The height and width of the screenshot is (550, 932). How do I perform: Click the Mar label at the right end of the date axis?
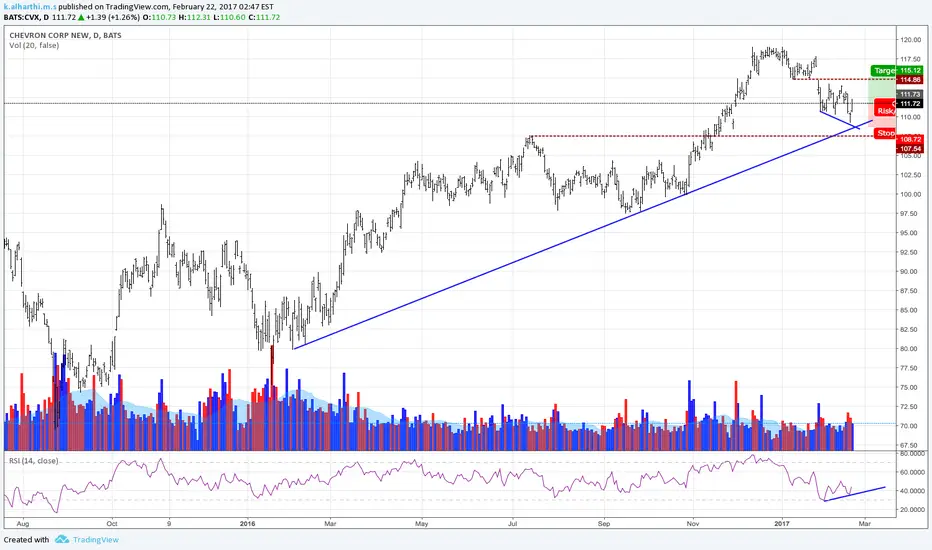coord(865,524)
